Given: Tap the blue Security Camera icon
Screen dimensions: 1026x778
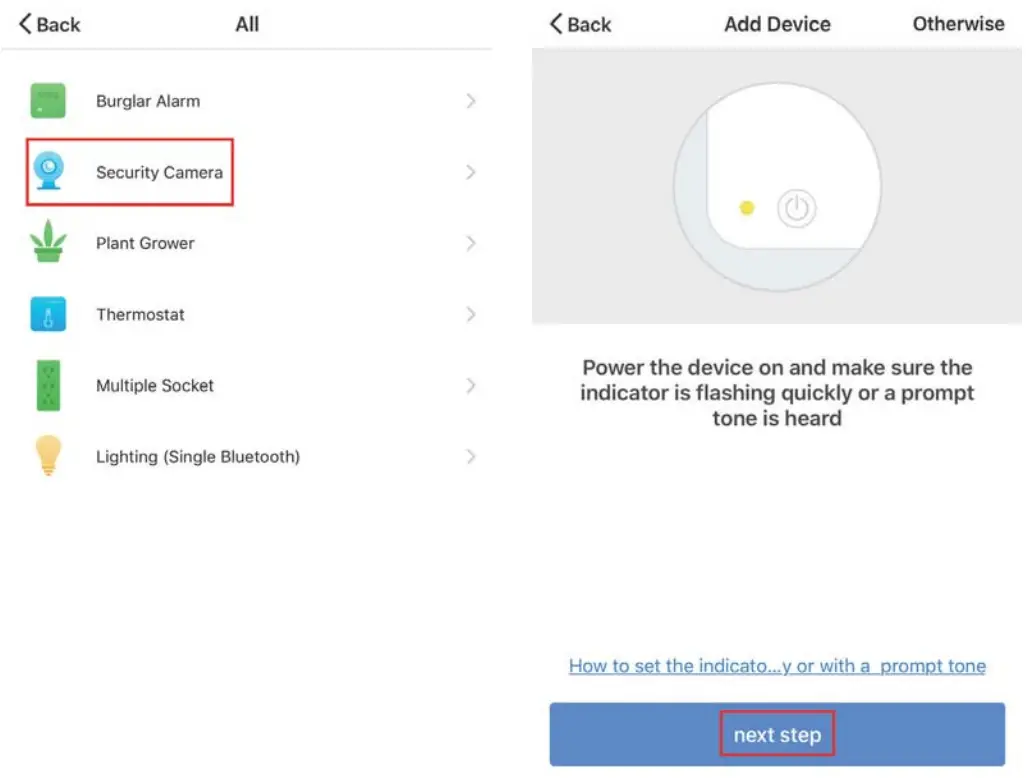Looking at the screenshot, I should (x=48, y=172).
